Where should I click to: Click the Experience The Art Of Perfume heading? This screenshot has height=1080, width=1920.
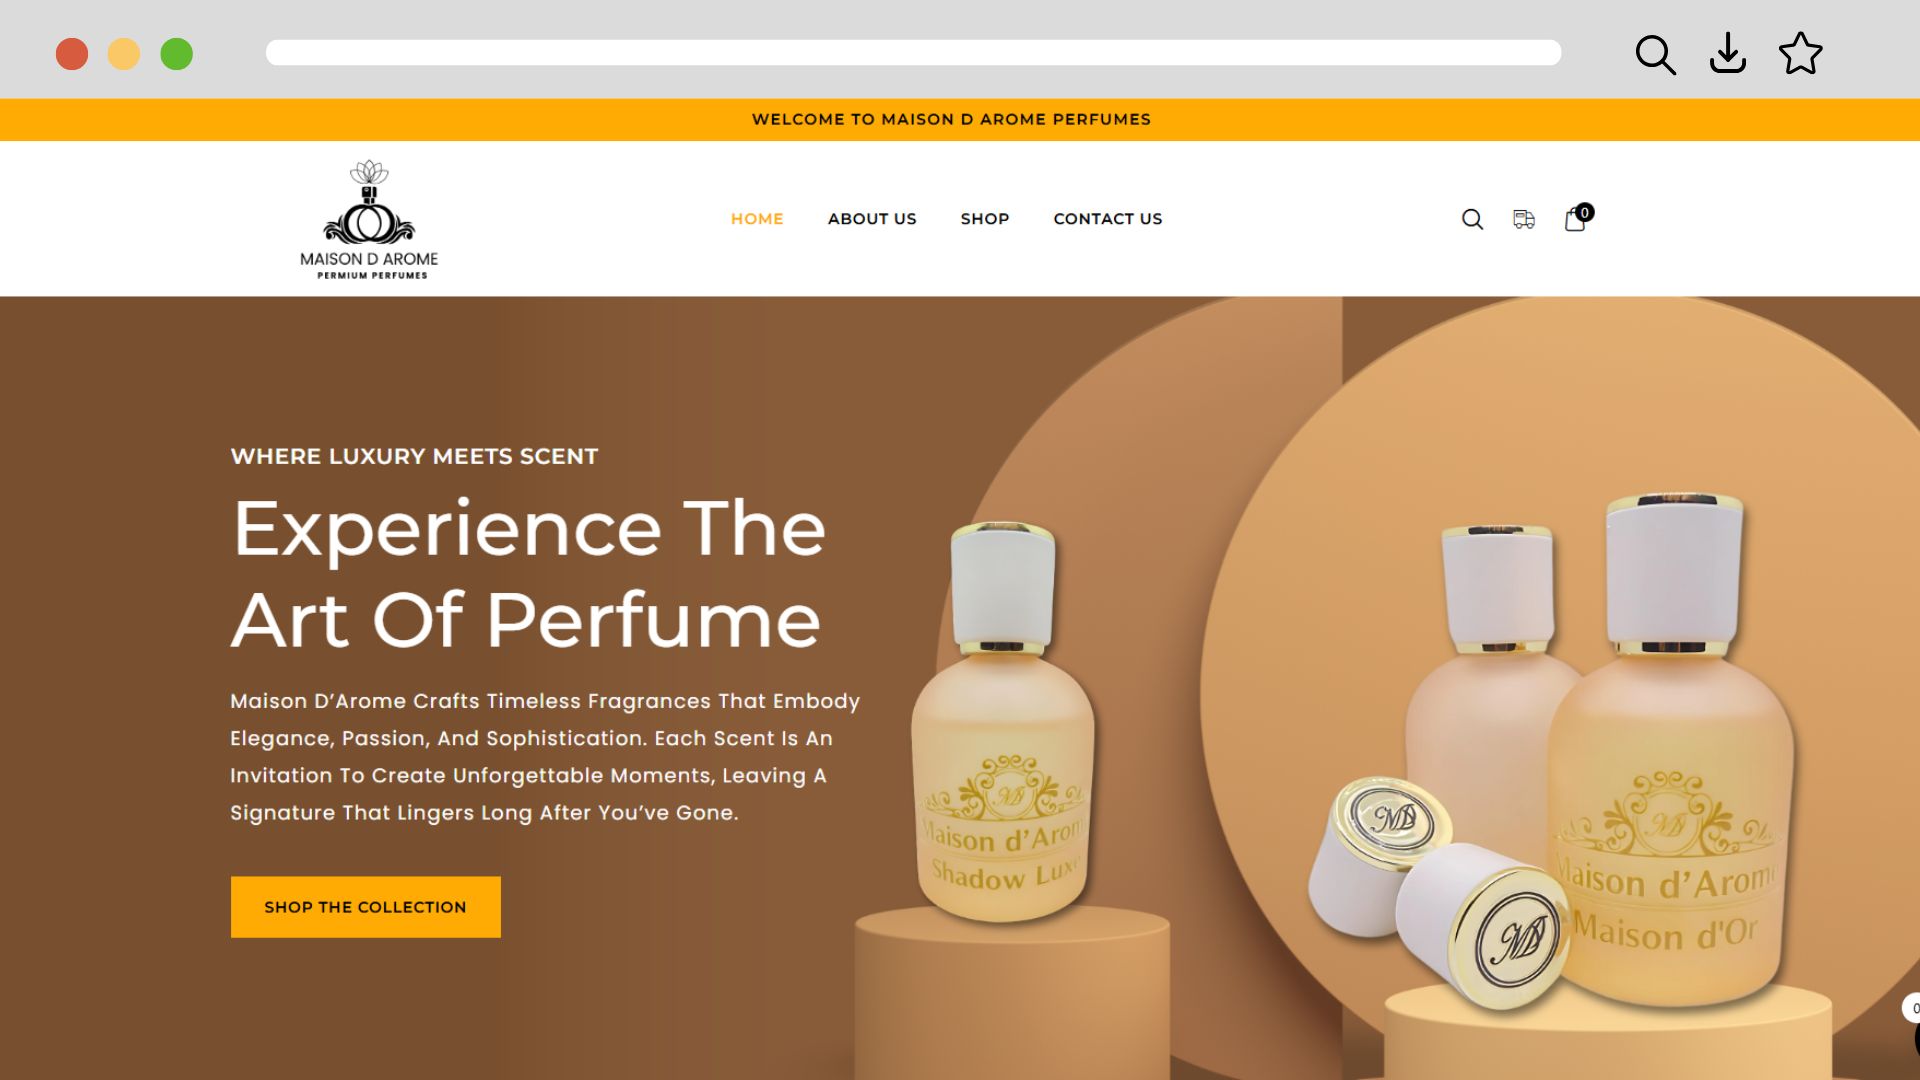pyautogui.click(x=529, y=575)
